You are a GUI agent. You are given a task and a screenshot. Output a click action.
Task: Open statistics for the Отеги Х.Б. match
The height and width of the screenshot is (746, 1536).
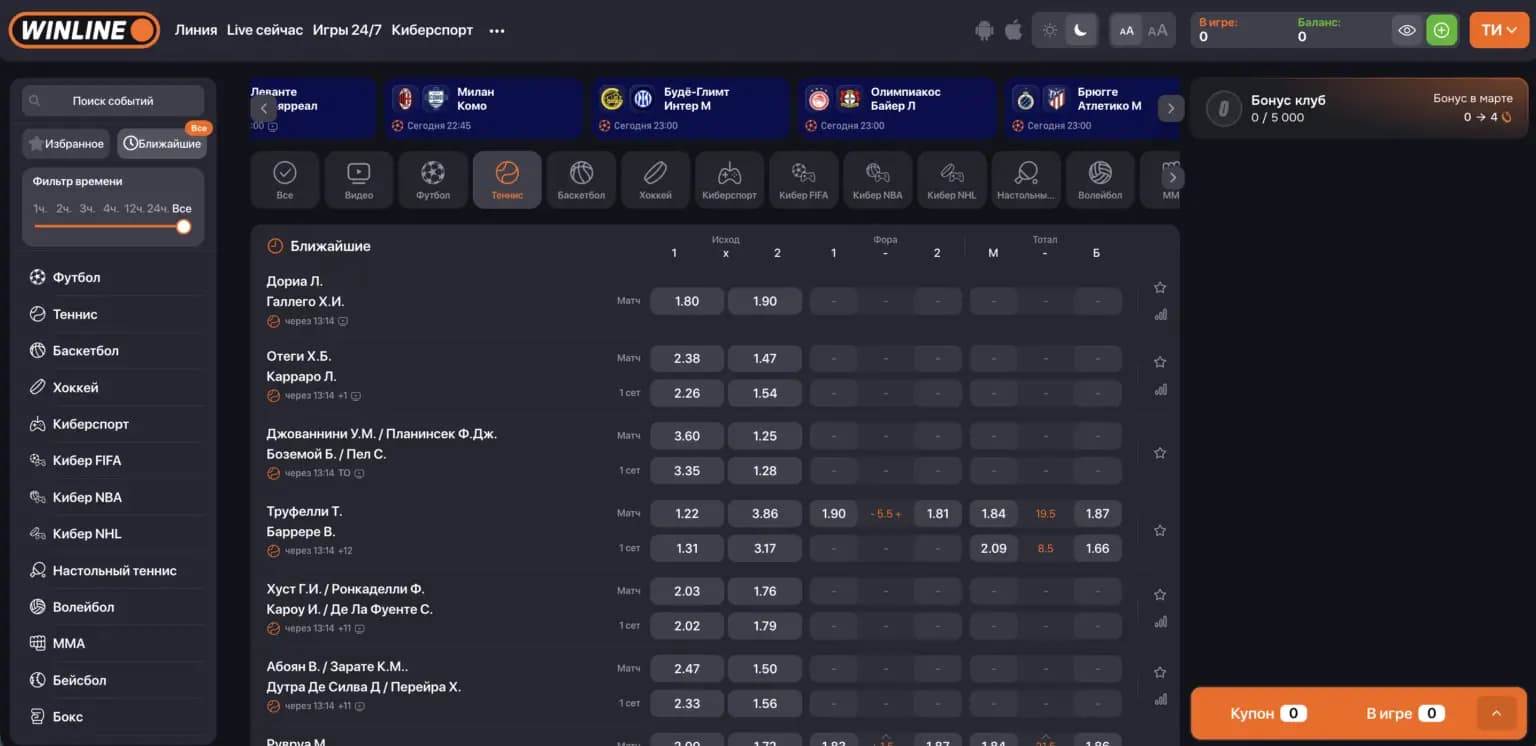1160,389
